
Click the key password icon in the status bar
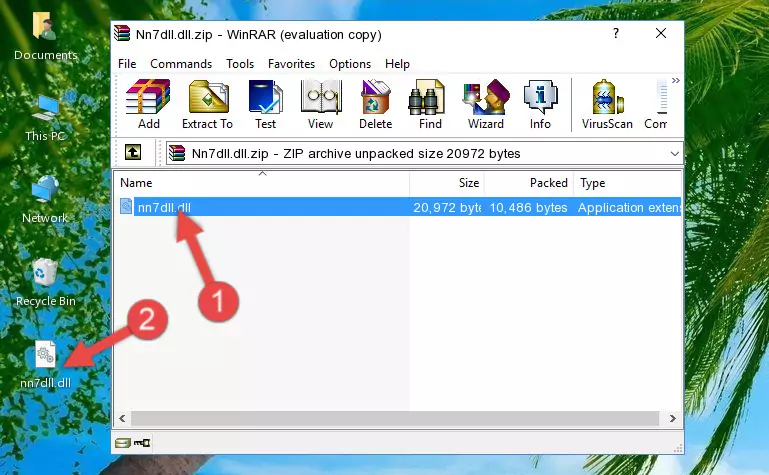point(142,443)
